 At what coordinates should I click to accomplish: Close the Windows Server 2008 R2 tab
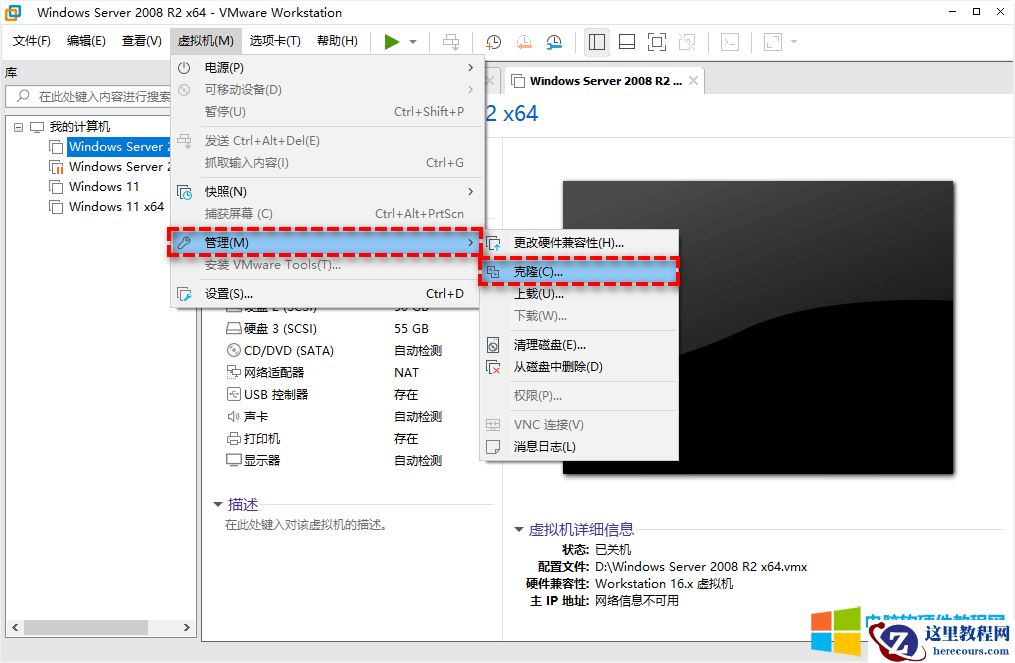coord(693,81)
